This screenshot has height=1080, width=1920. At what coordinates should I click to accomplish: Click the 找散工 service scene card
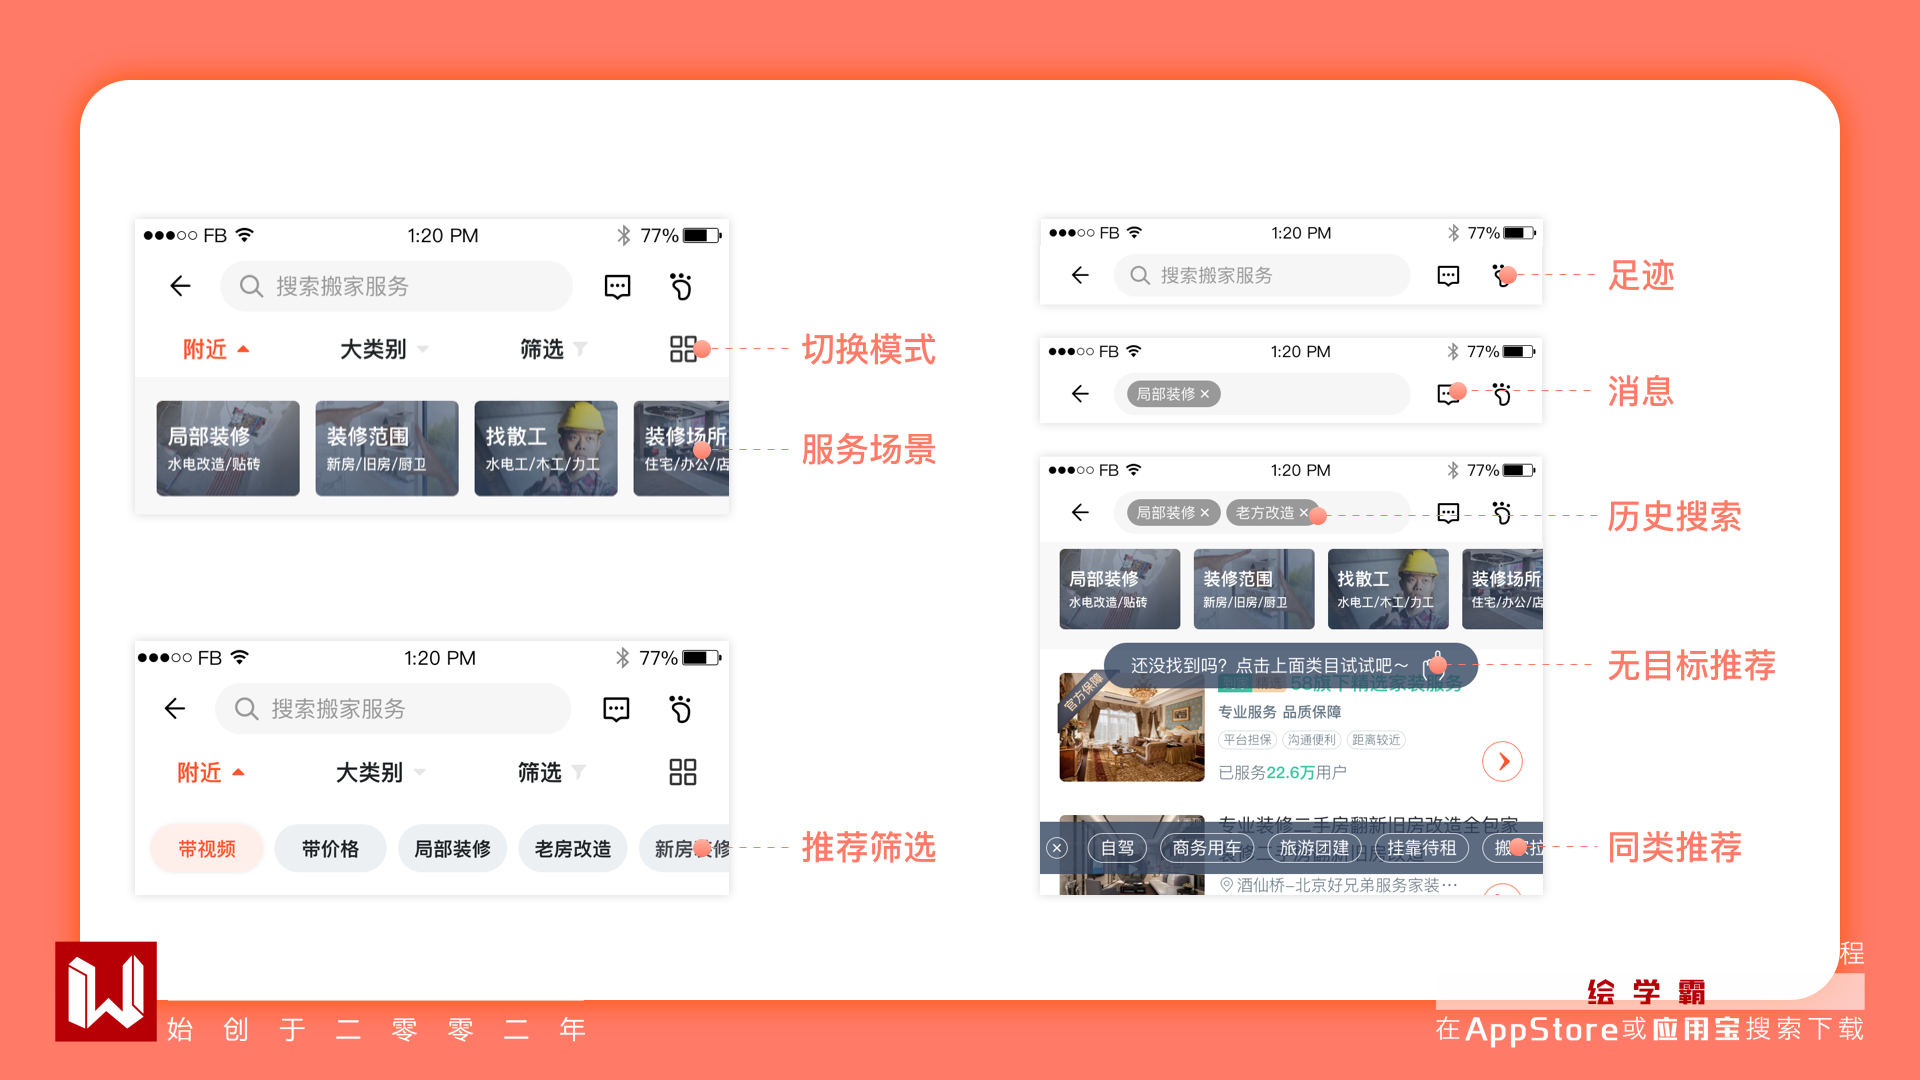[x=545, y=448]
